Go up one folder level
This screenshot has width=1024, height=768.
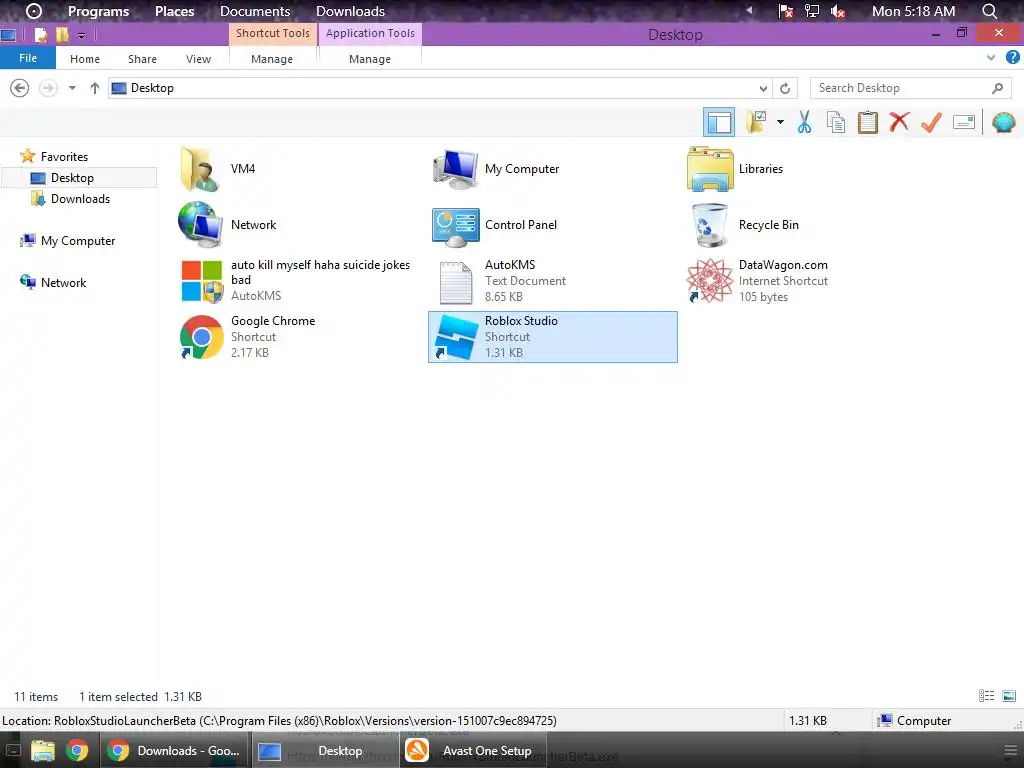(95, 88)
